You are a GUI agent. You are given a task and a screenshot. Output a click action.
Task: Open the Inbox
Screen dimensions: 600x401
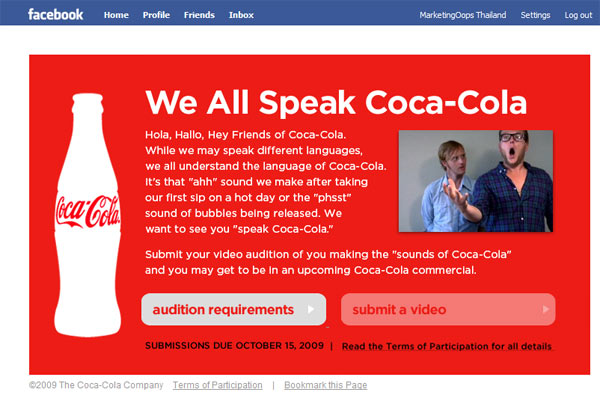pos(241,15)
